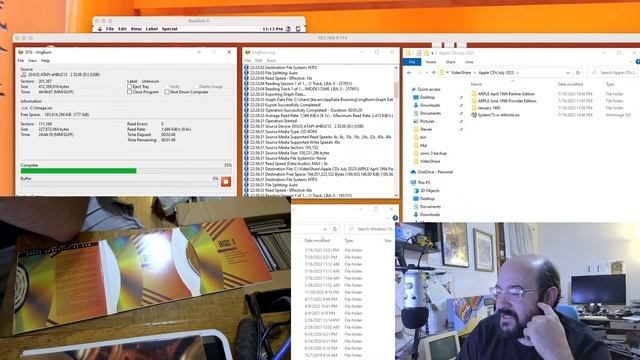The height and width of the screenshot is (360, 640).
Task: Toggle the Verify checkbox in ImgBurn
Action: [x=167, y=87]
